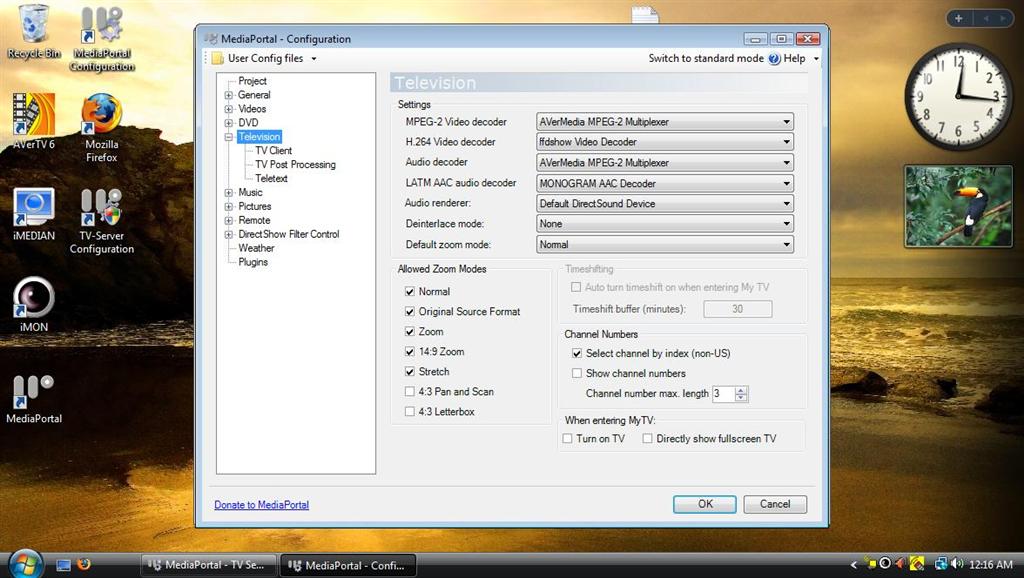Click Switch to standard mode
Viewport: 1024px width, 578px height.
(706, 59)
